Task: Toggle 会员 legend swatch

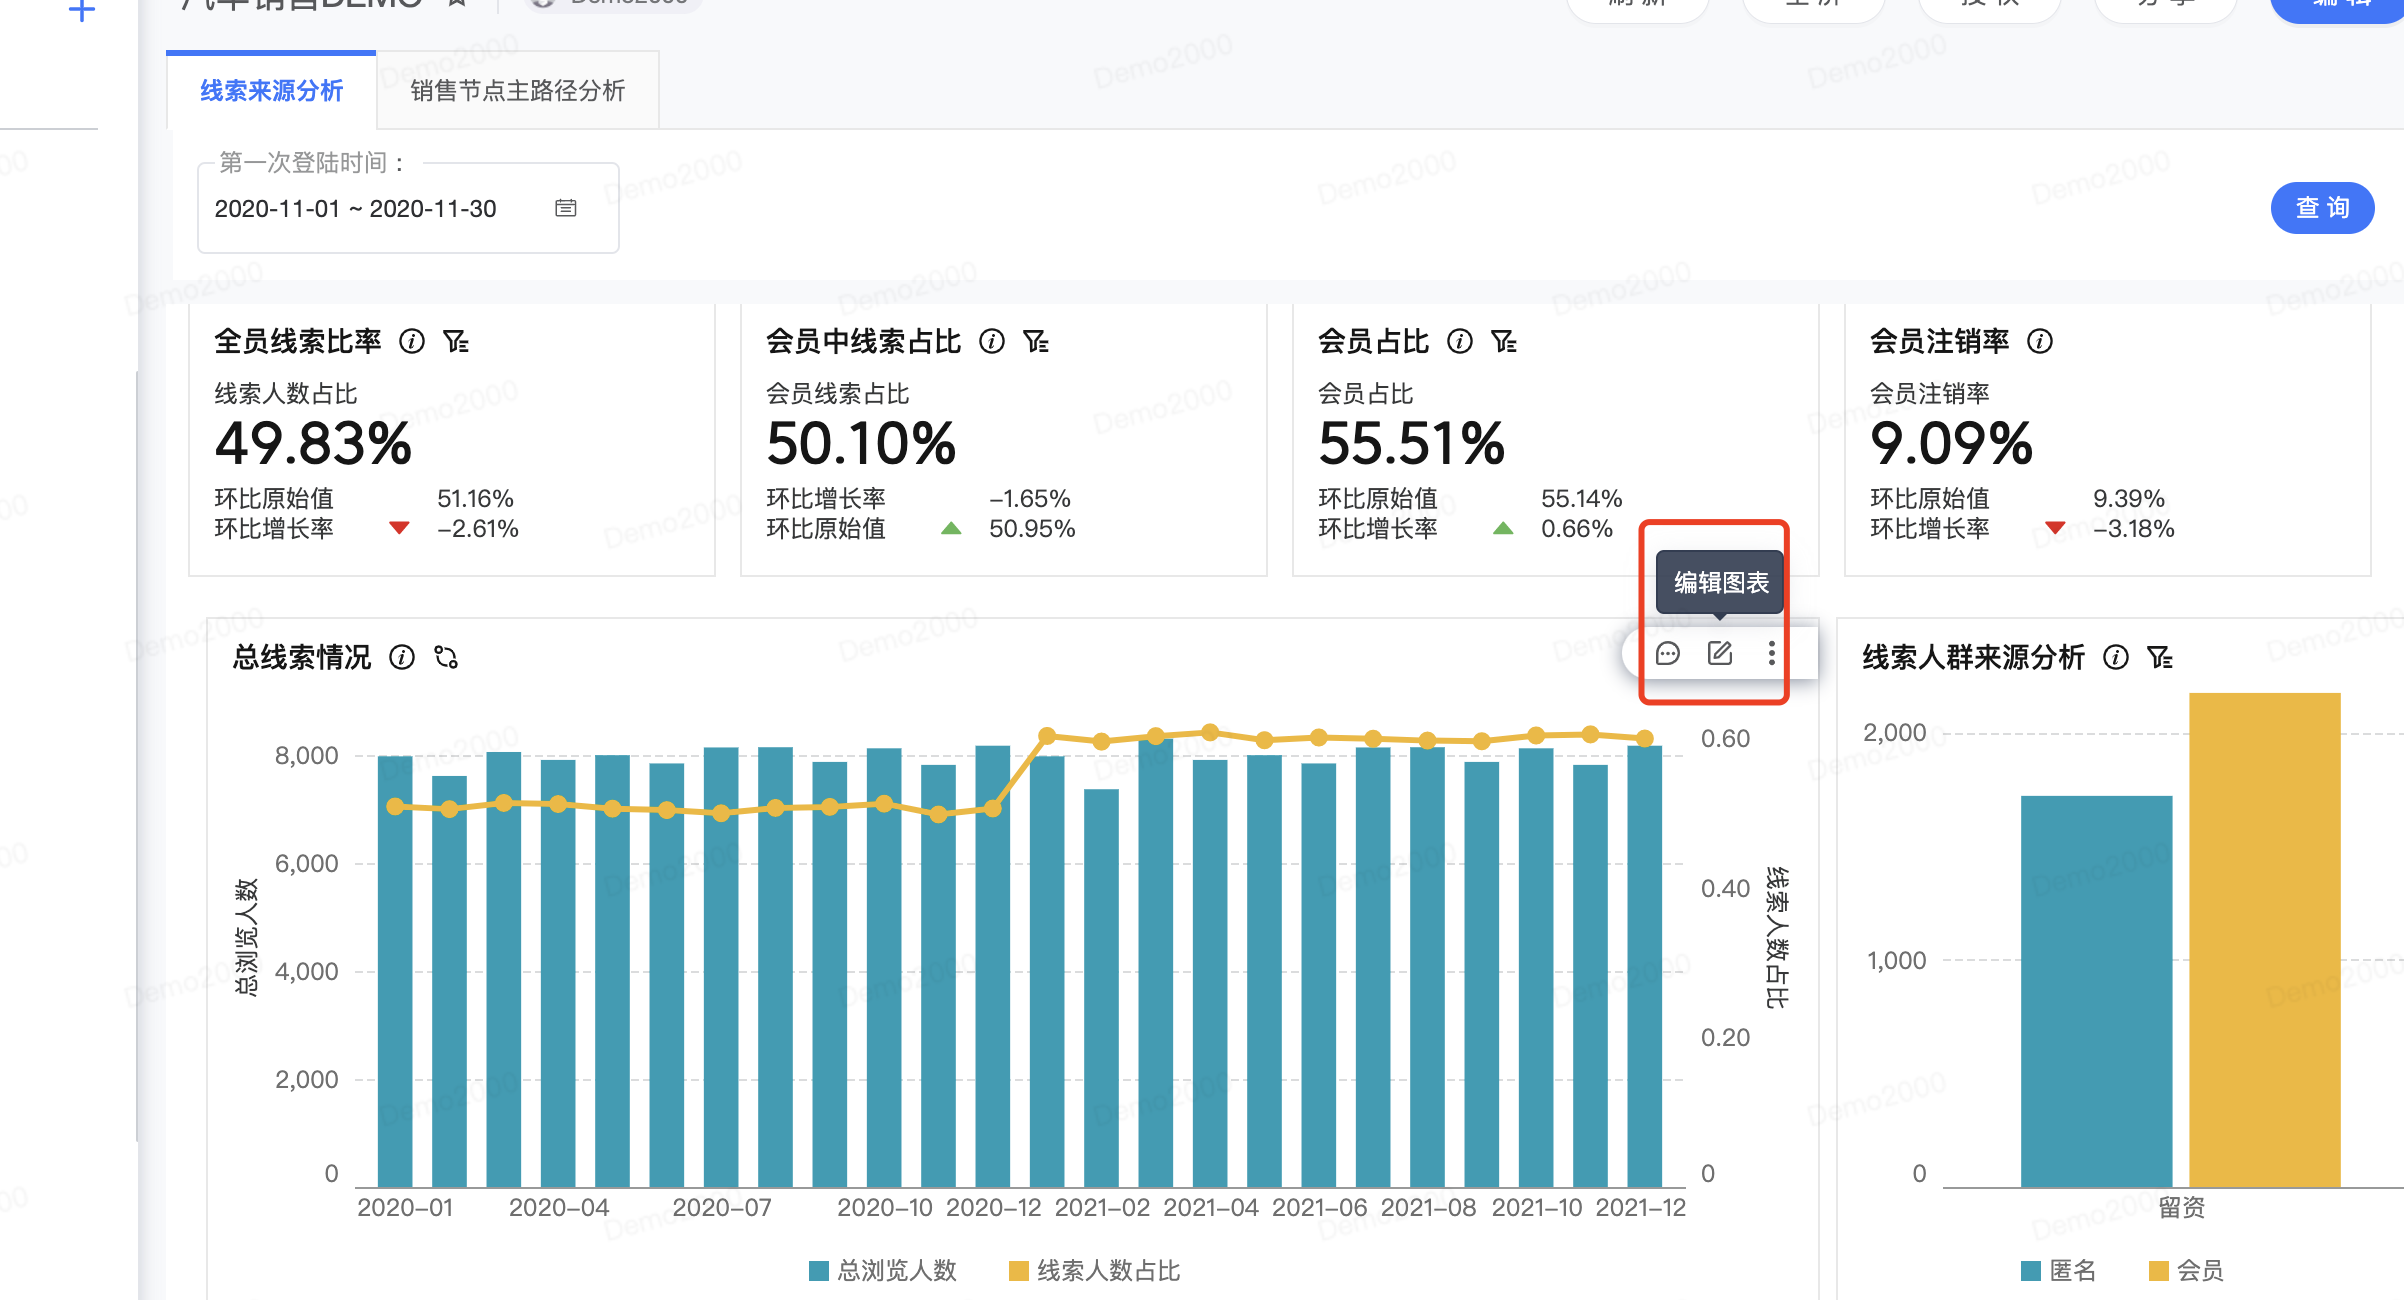Action: [2159, 1271]
